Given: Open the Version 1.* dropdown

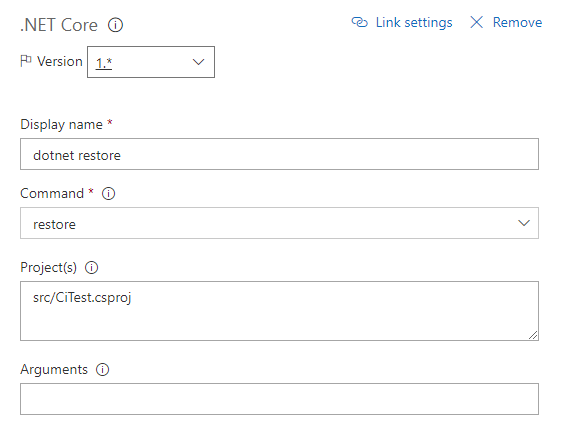Looking at the screenshot, I should click(151, 62).
